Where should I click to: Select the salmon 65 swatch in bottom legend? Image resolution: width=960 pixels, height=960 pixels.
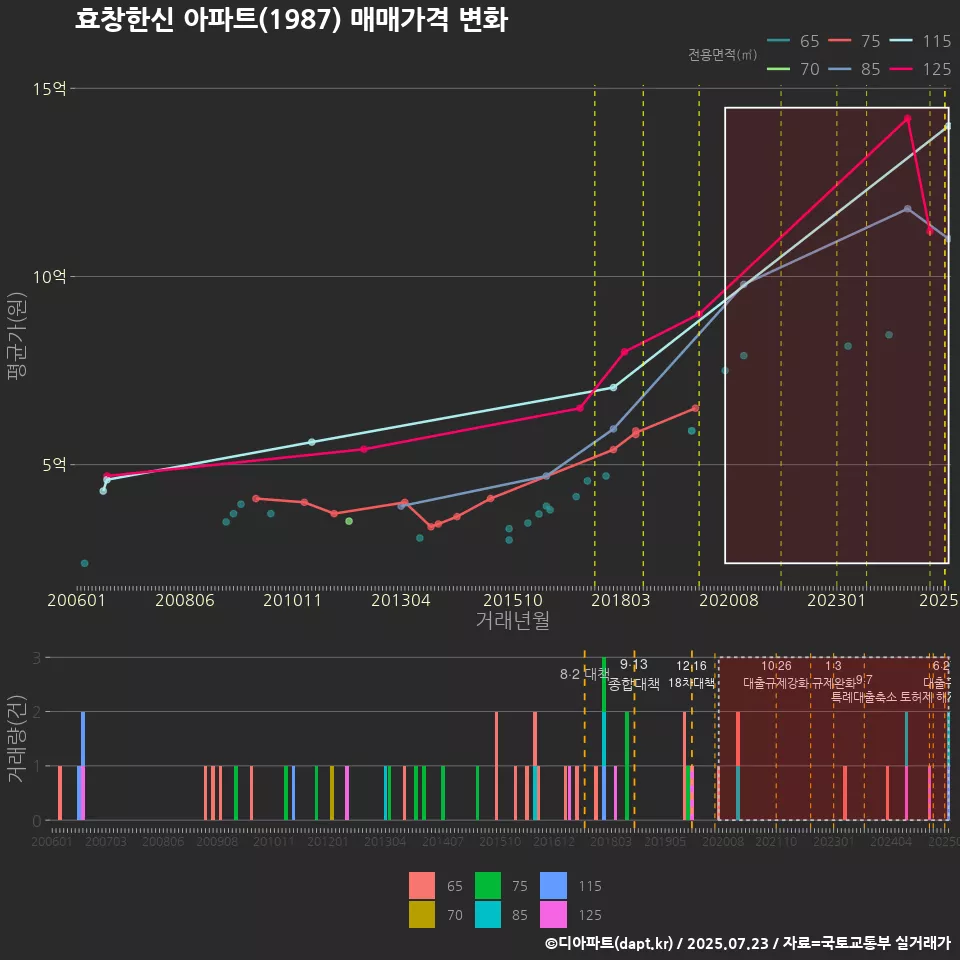[422, 885]
